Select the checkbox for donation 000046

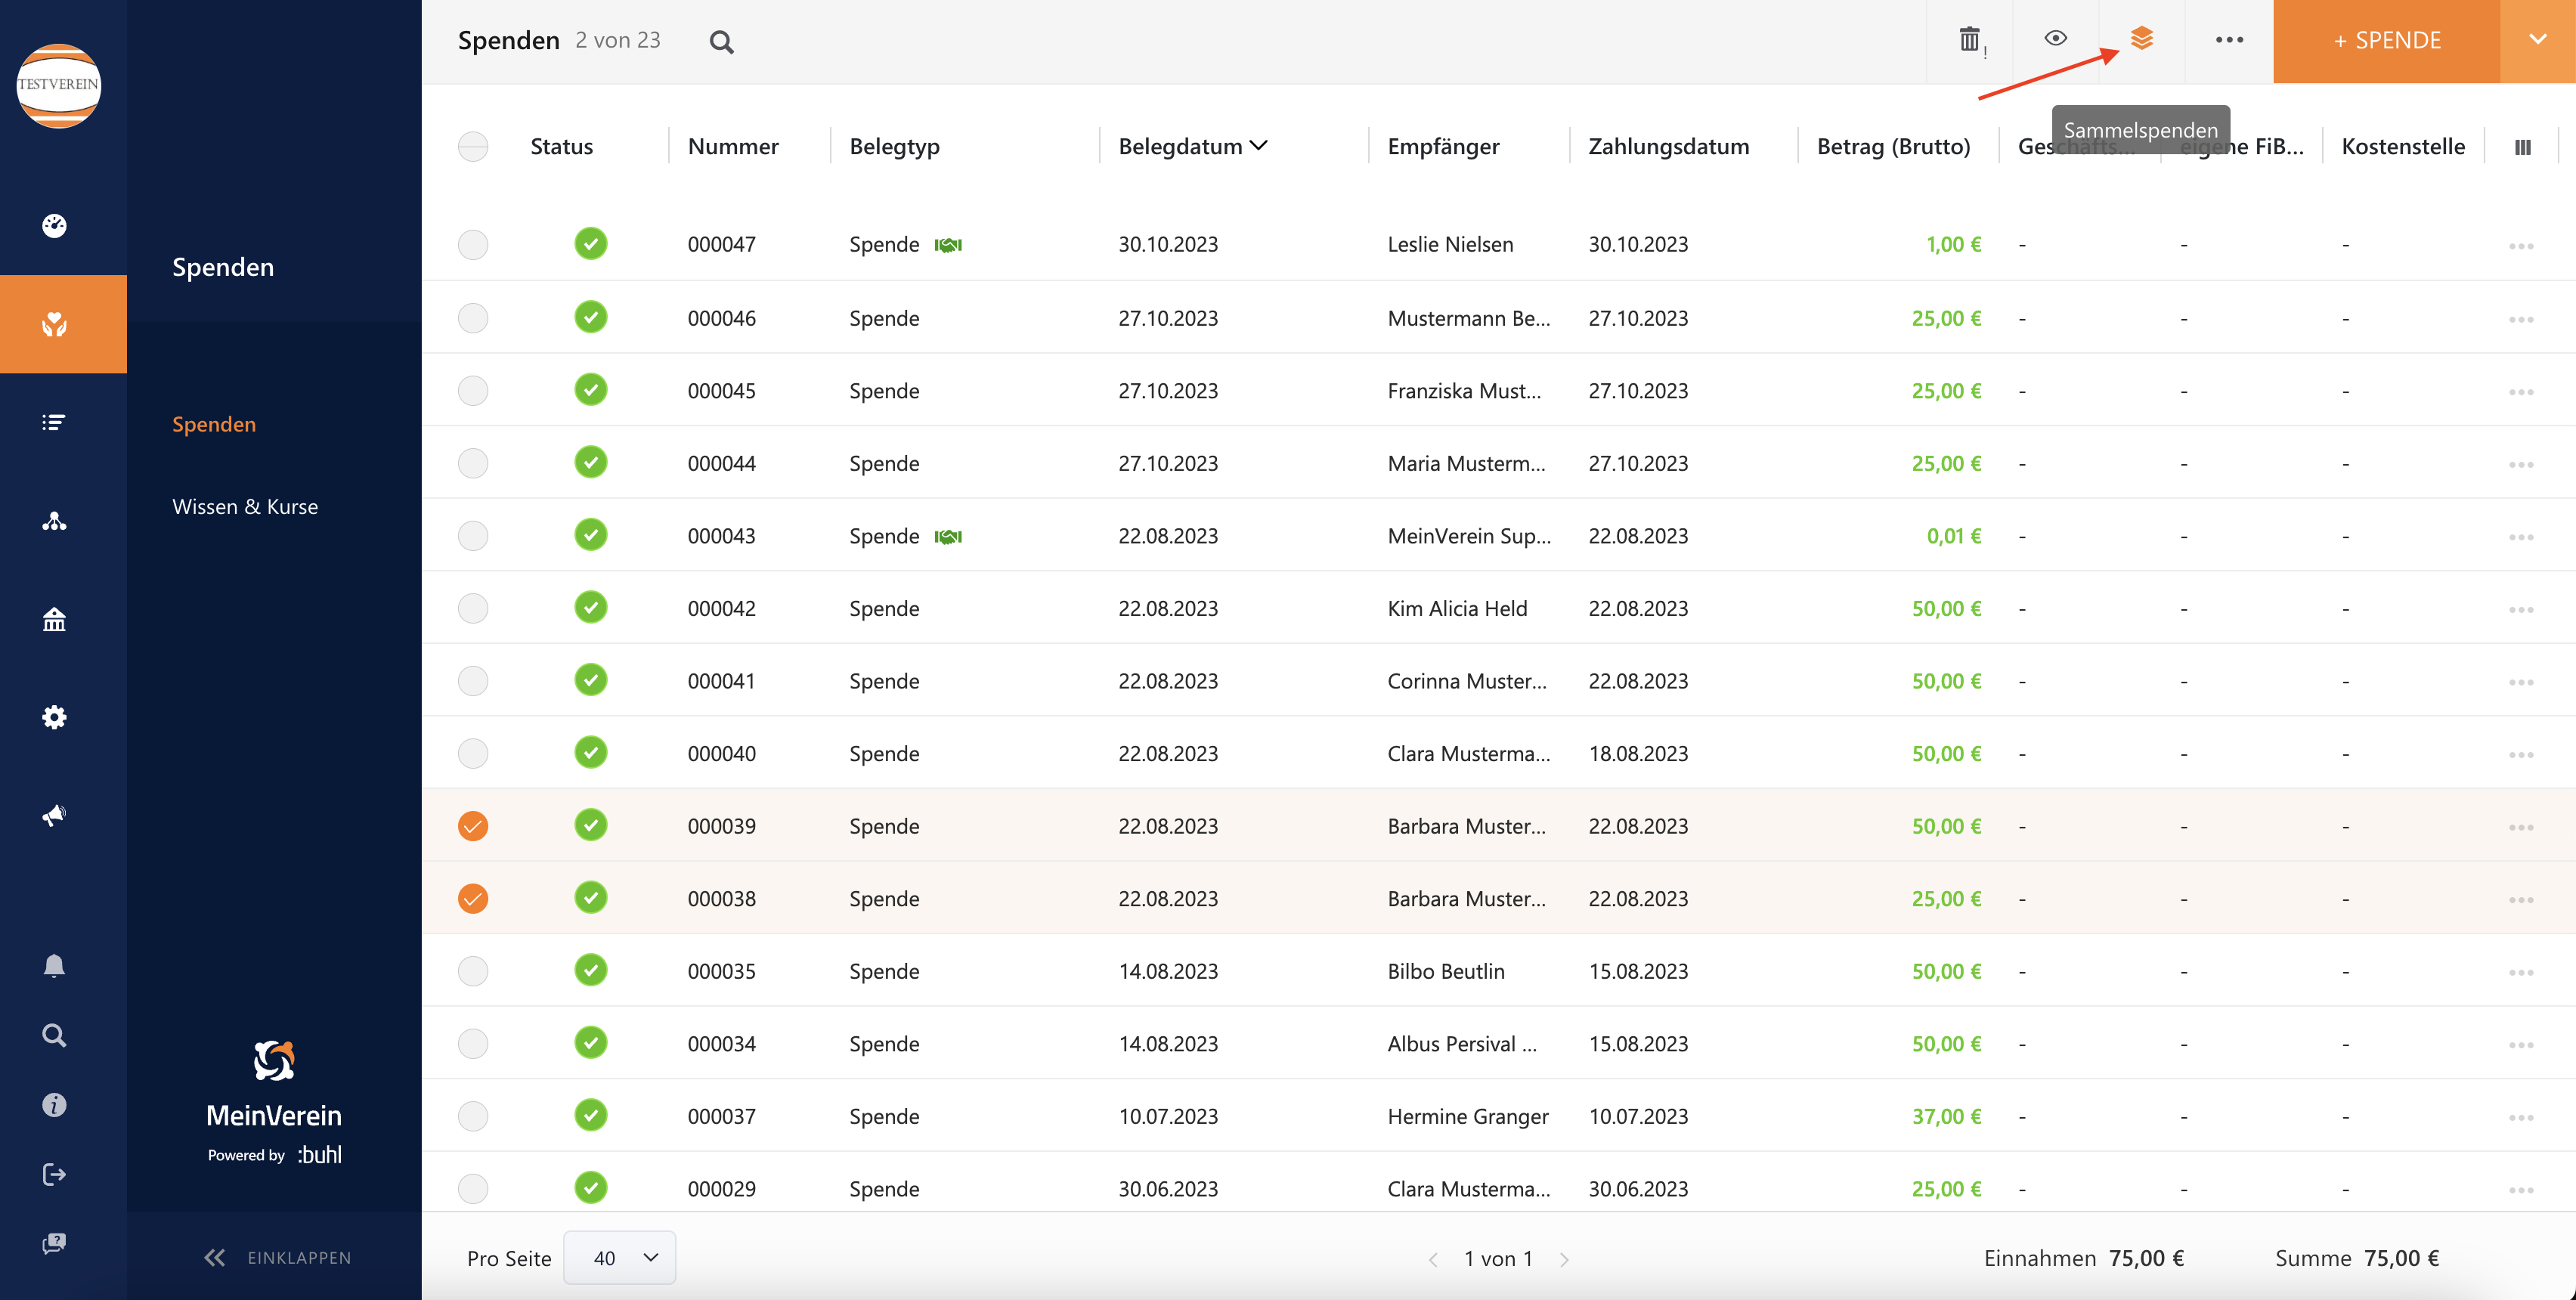point(473,318)
